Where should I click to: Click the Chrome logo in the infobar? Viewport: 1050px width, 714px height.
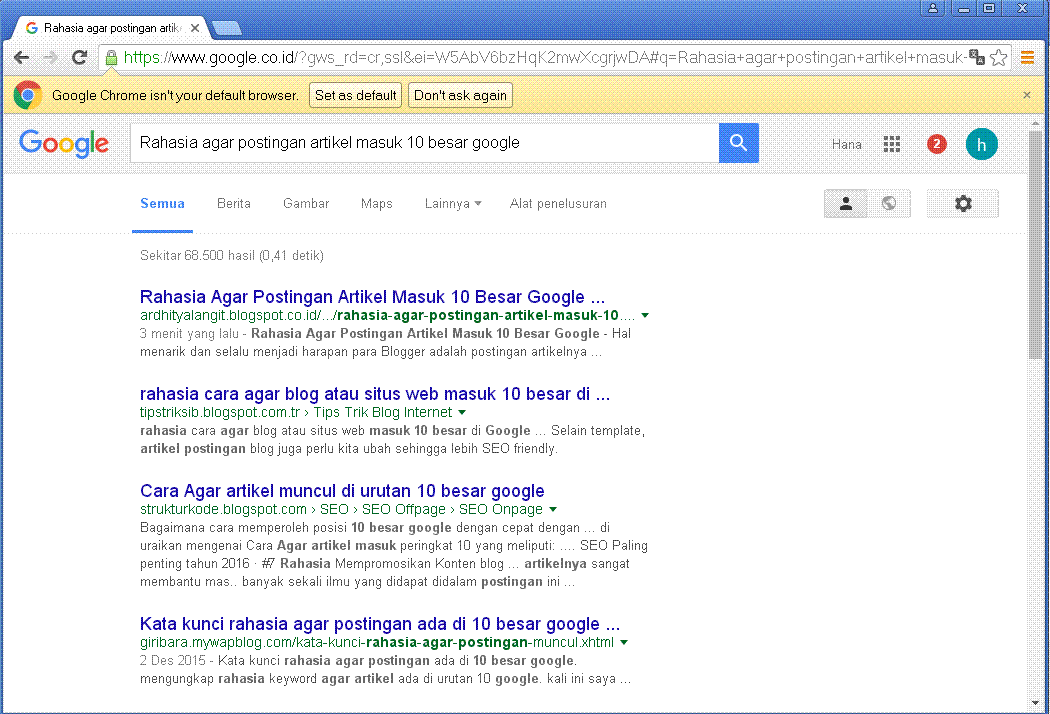click(x=28, y=95)
